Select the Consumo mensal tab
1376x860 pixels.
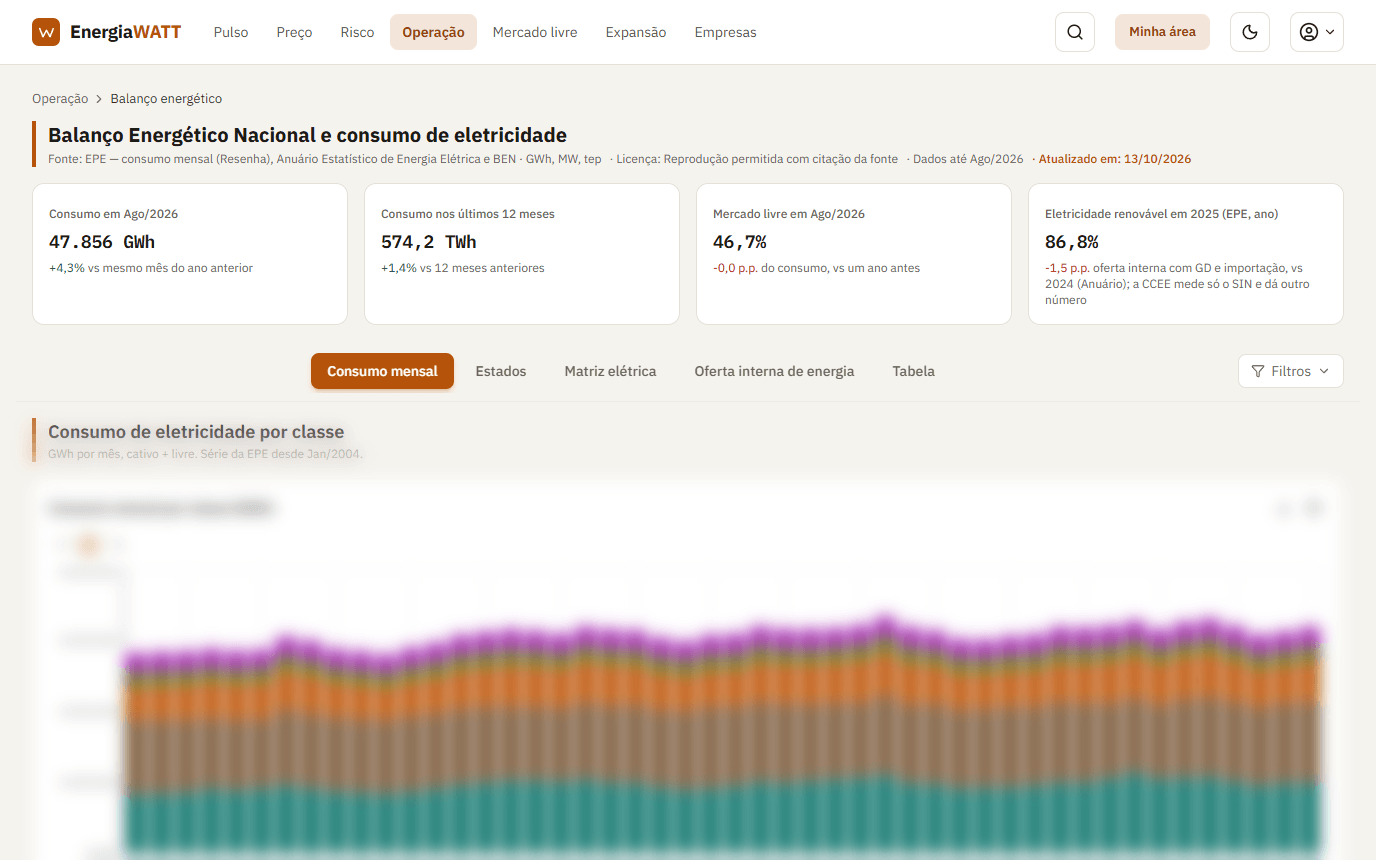382,371
